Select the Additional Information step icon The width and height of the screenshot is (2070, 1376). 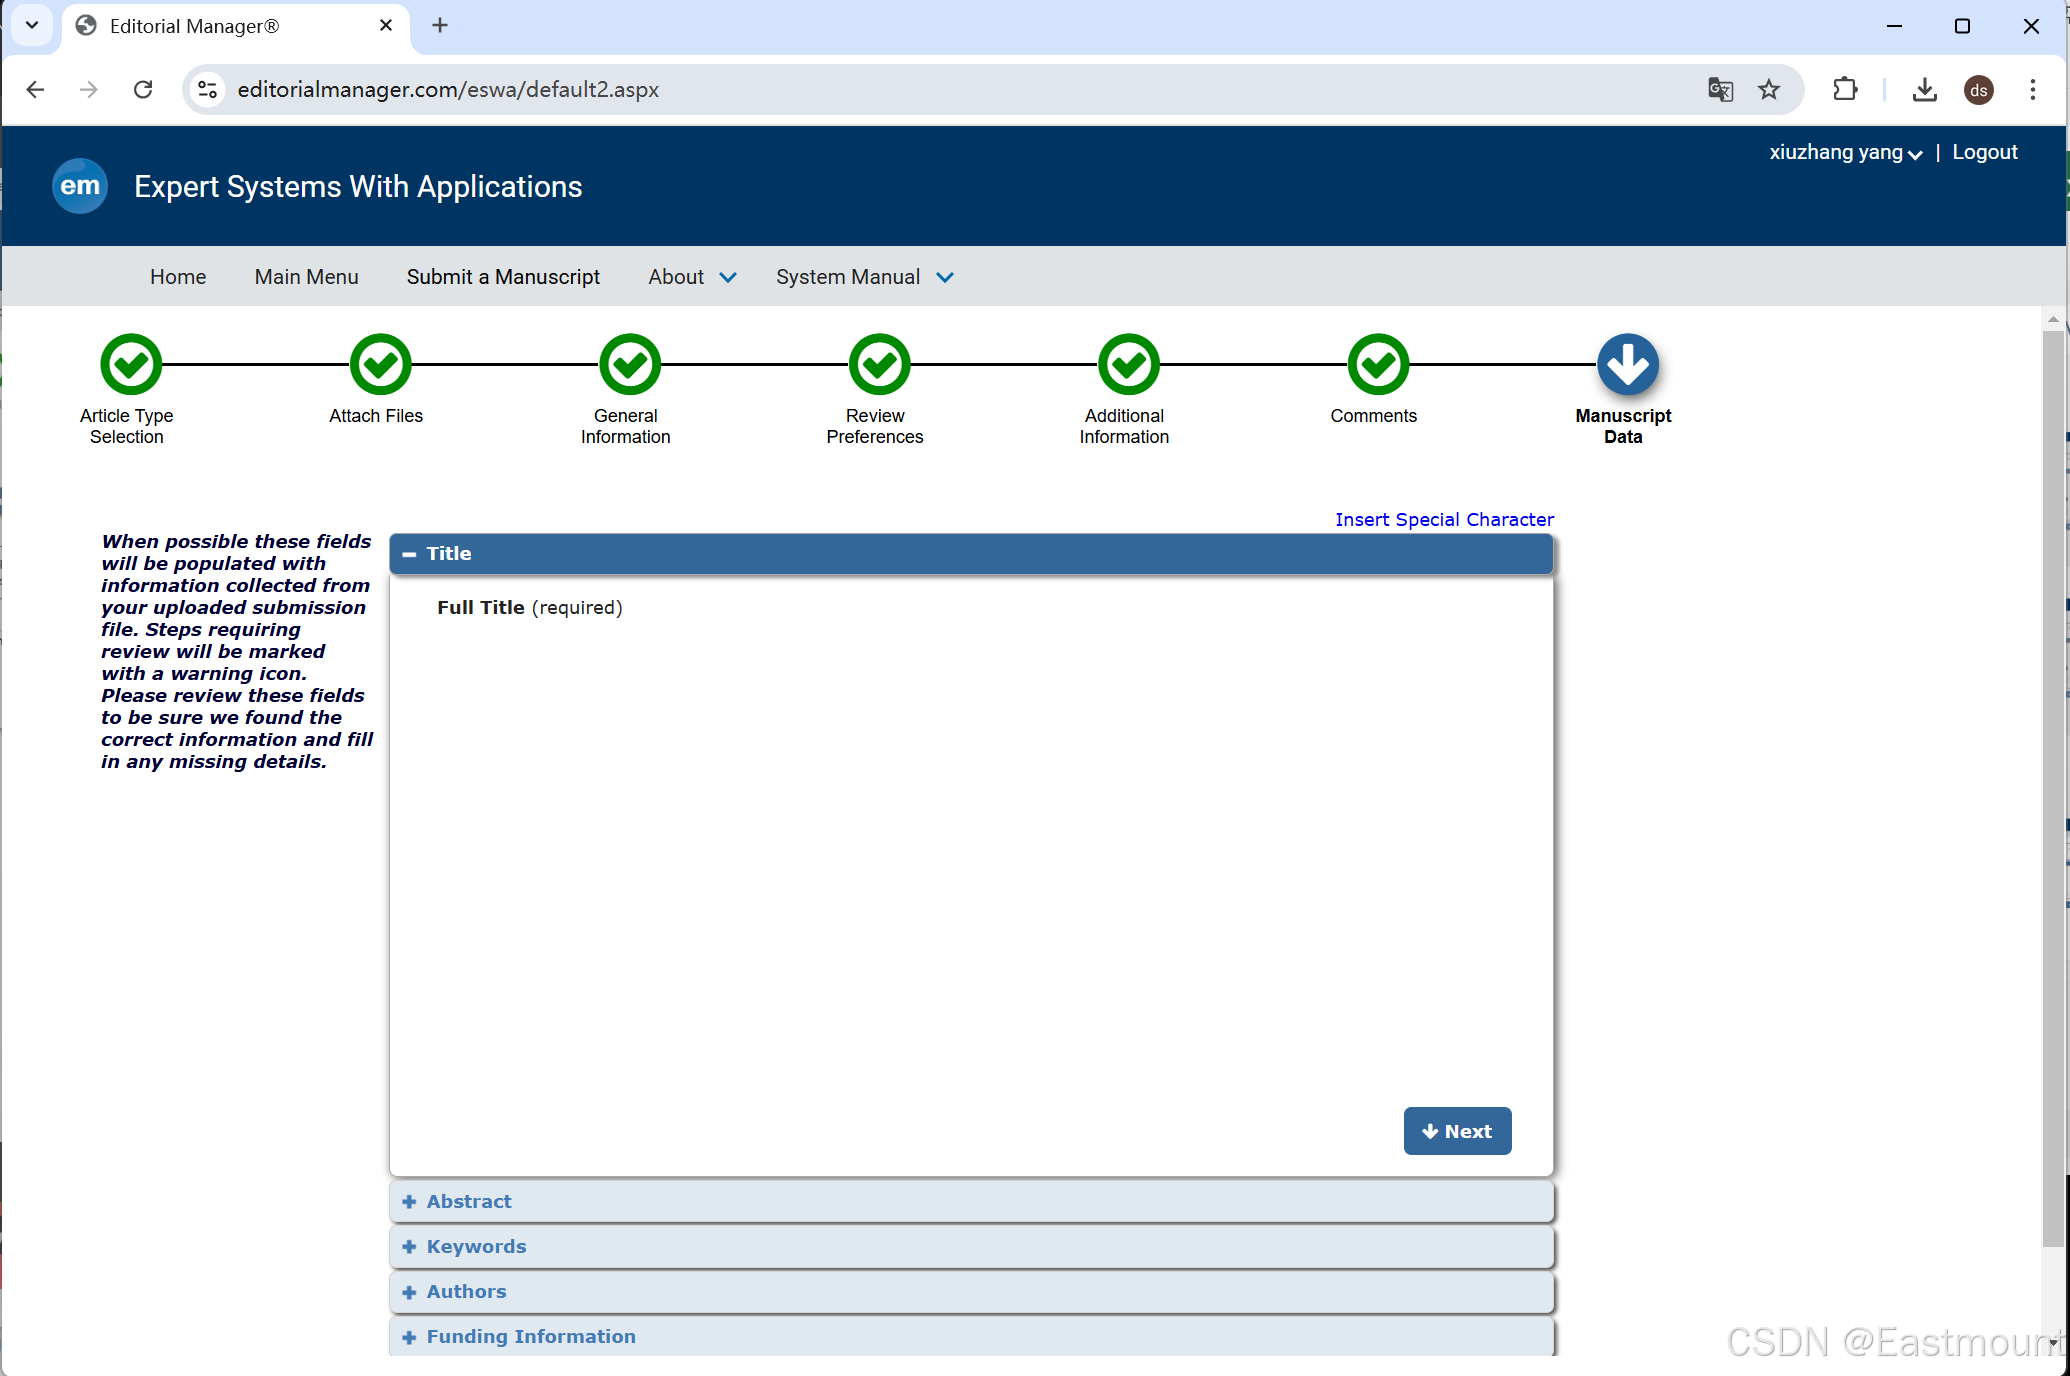[x=1128, y=365]
